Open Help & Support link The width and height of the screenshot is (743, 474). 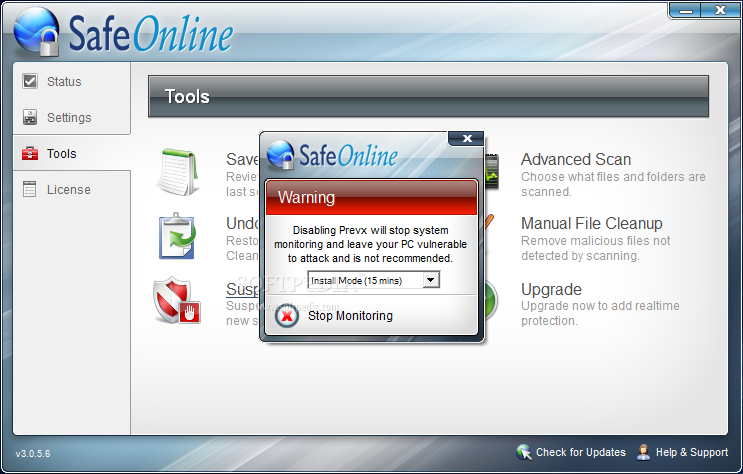tap(692, 452)
